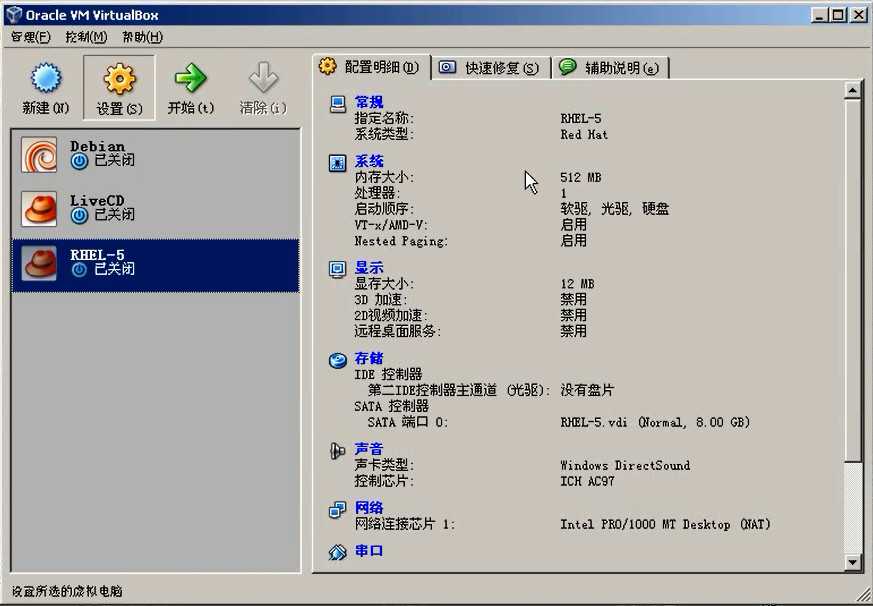Click the VirtualBox title bar cube icon
This screenshot has width=873, height=606.
click(13, 14)
